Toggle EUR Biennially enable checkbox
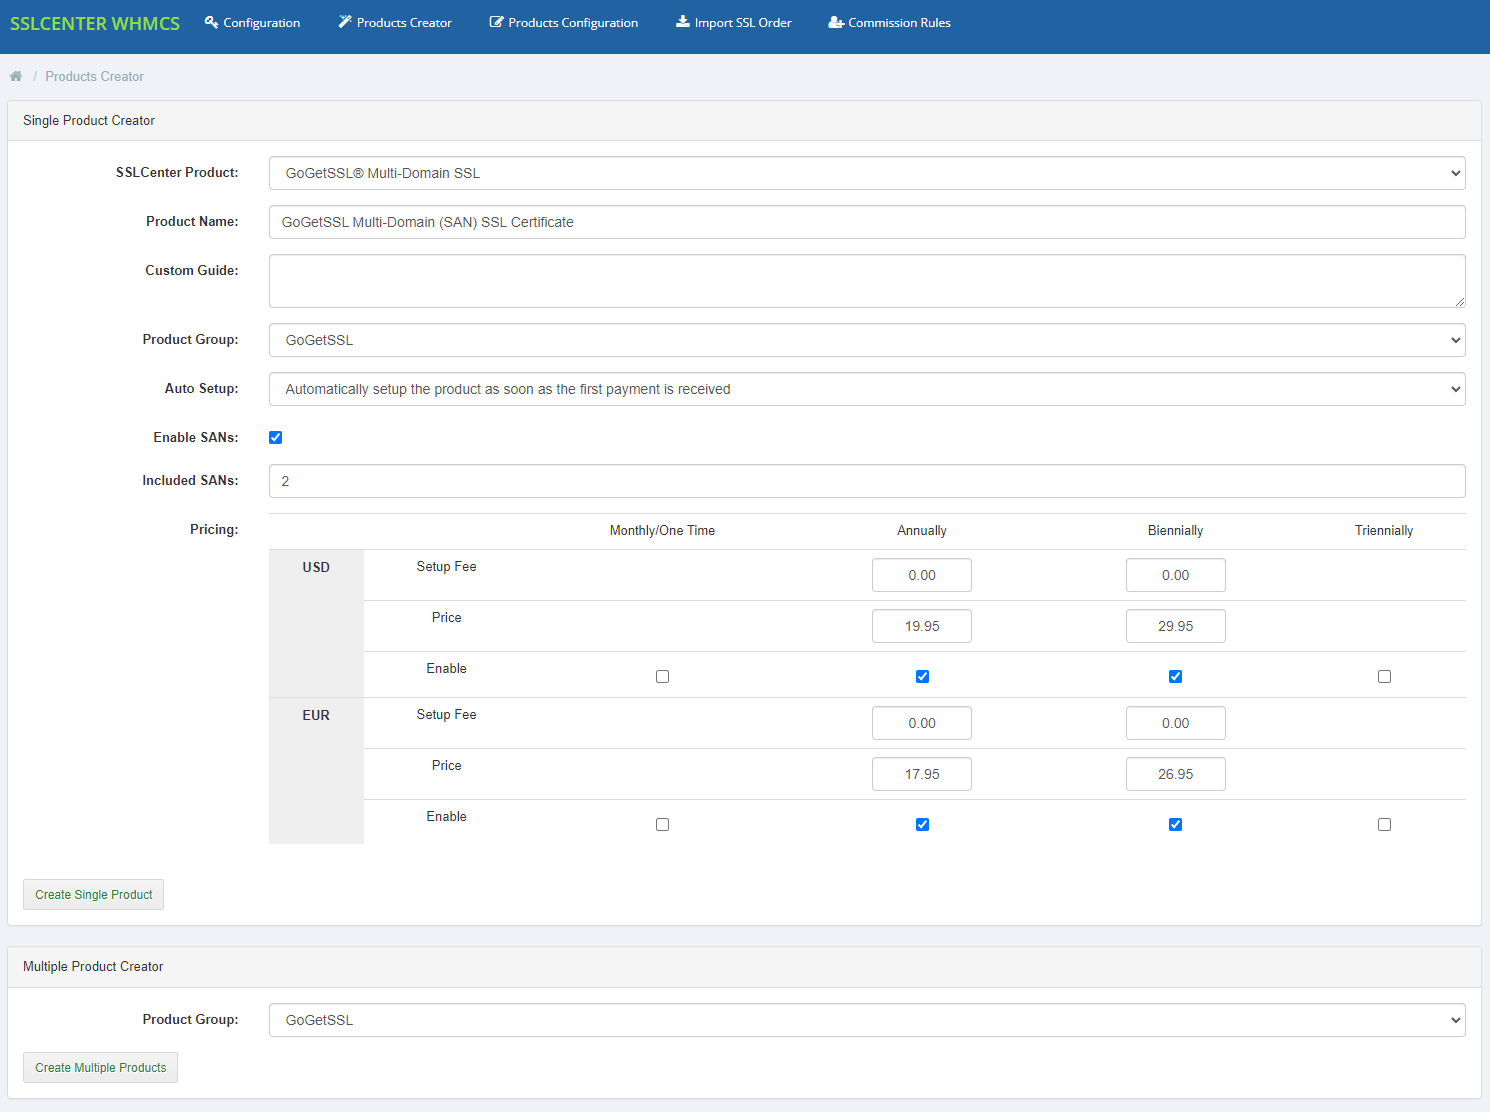The image size is (1490, 1112). tap(1176, 825)
